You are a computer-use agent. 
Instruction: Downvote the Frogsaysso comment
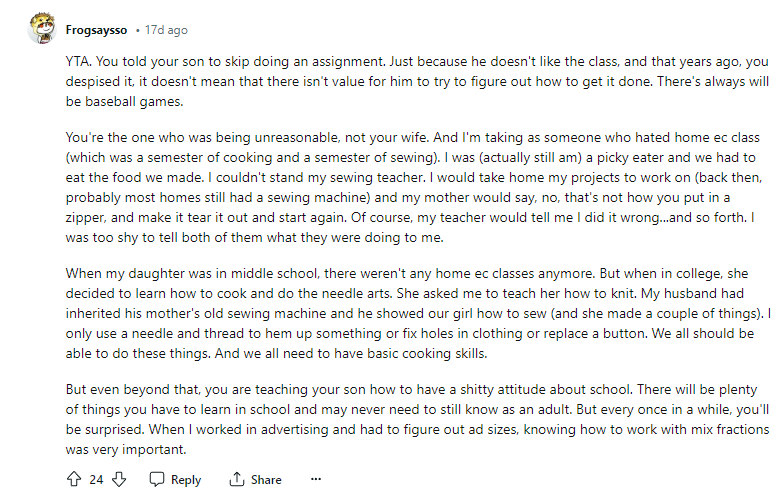(x=119, y=479)
